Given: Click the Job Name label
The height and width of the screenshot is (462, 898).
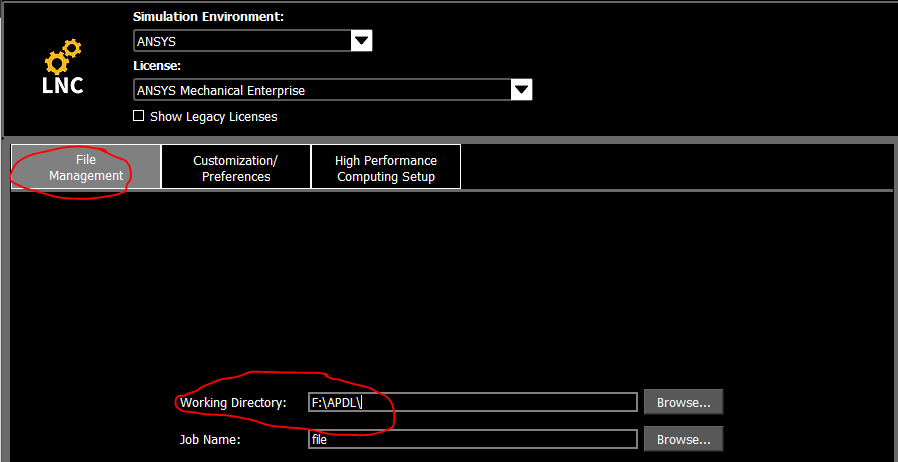Looking at the screenshot, I should pos(210,440).
